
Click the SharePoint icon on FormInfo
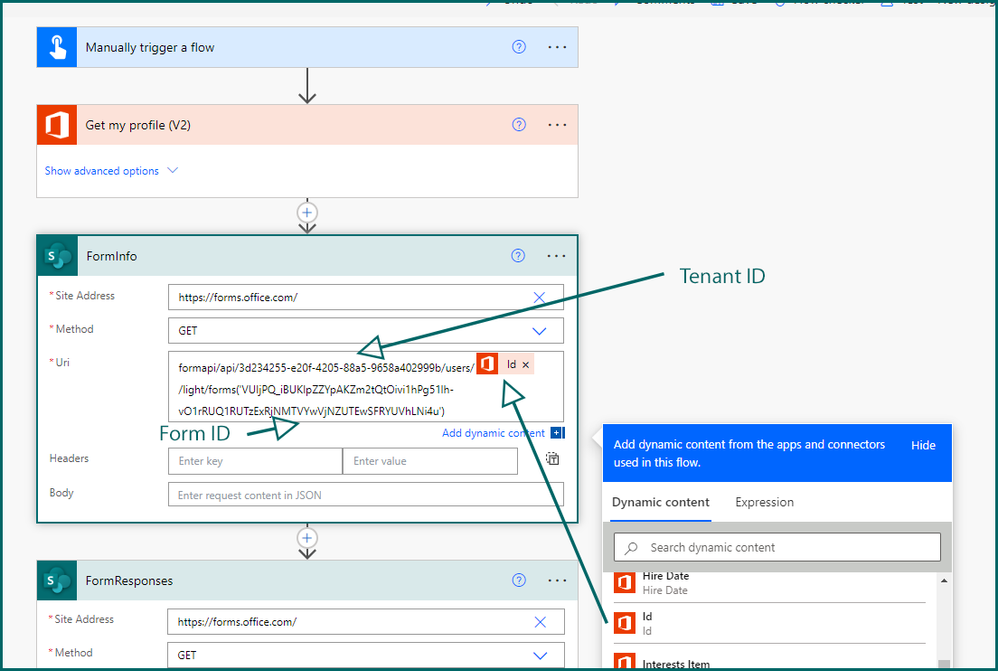[x=58, y=256]
